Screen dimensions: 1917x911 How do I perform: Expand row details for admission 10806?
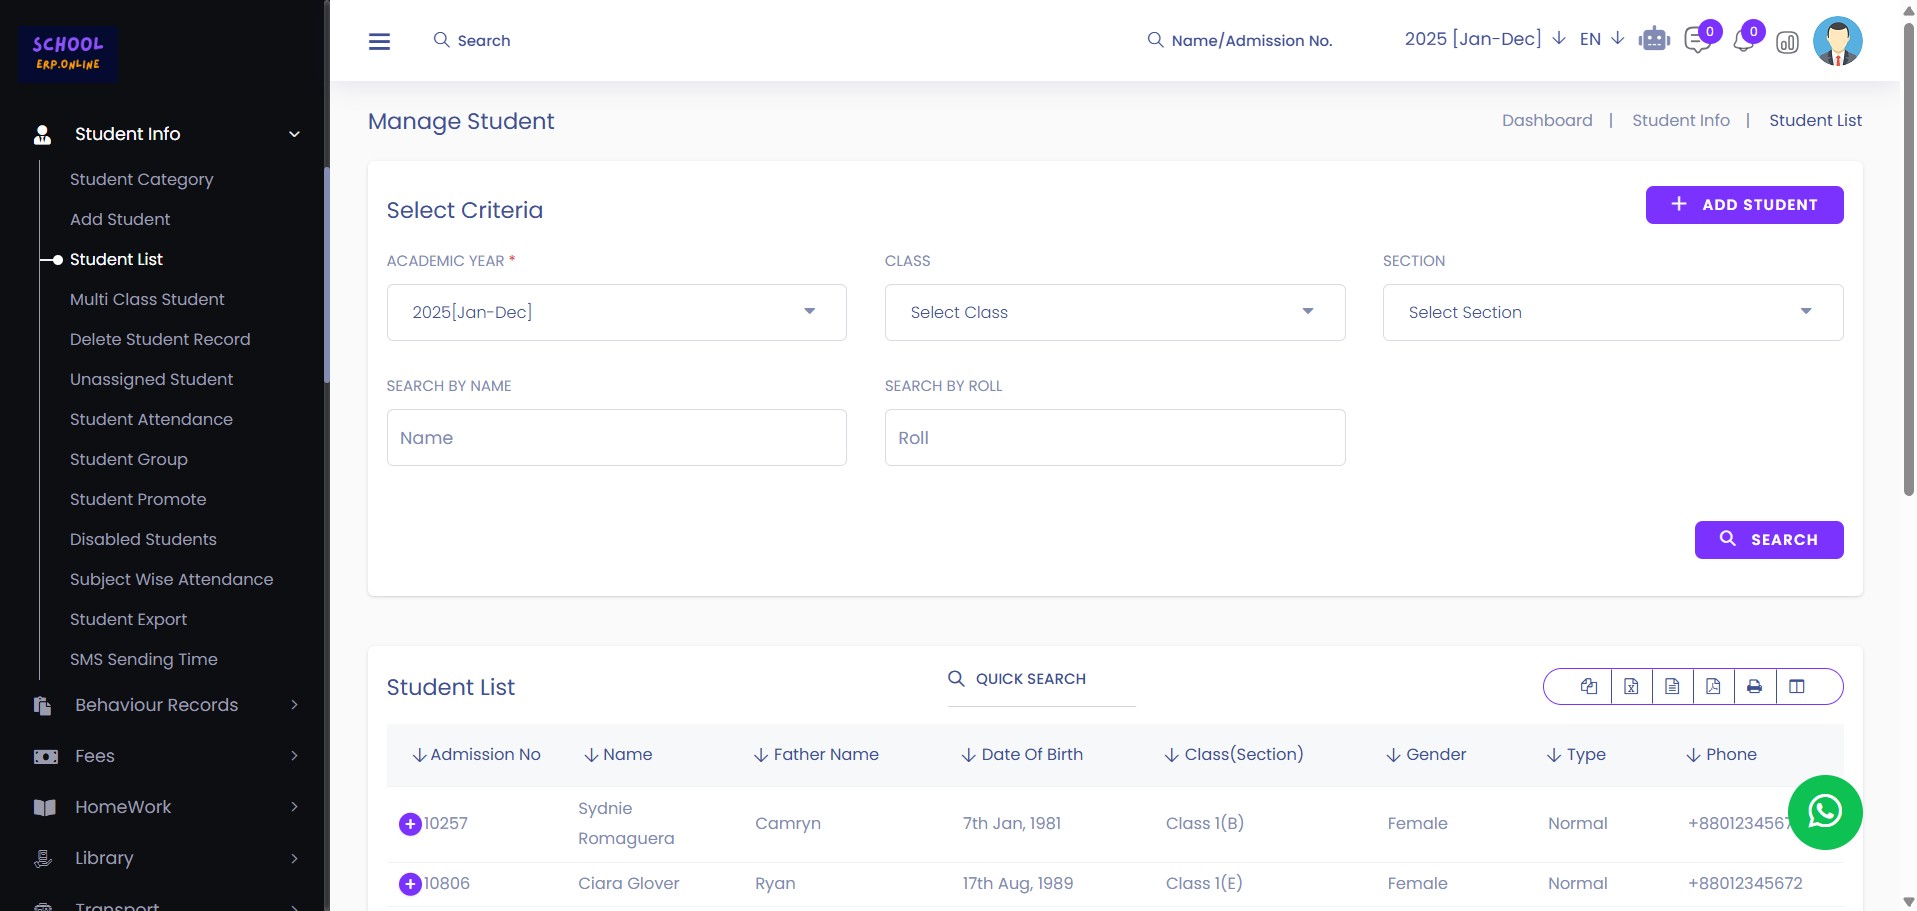pyautogui.click(x=410, y=884)
